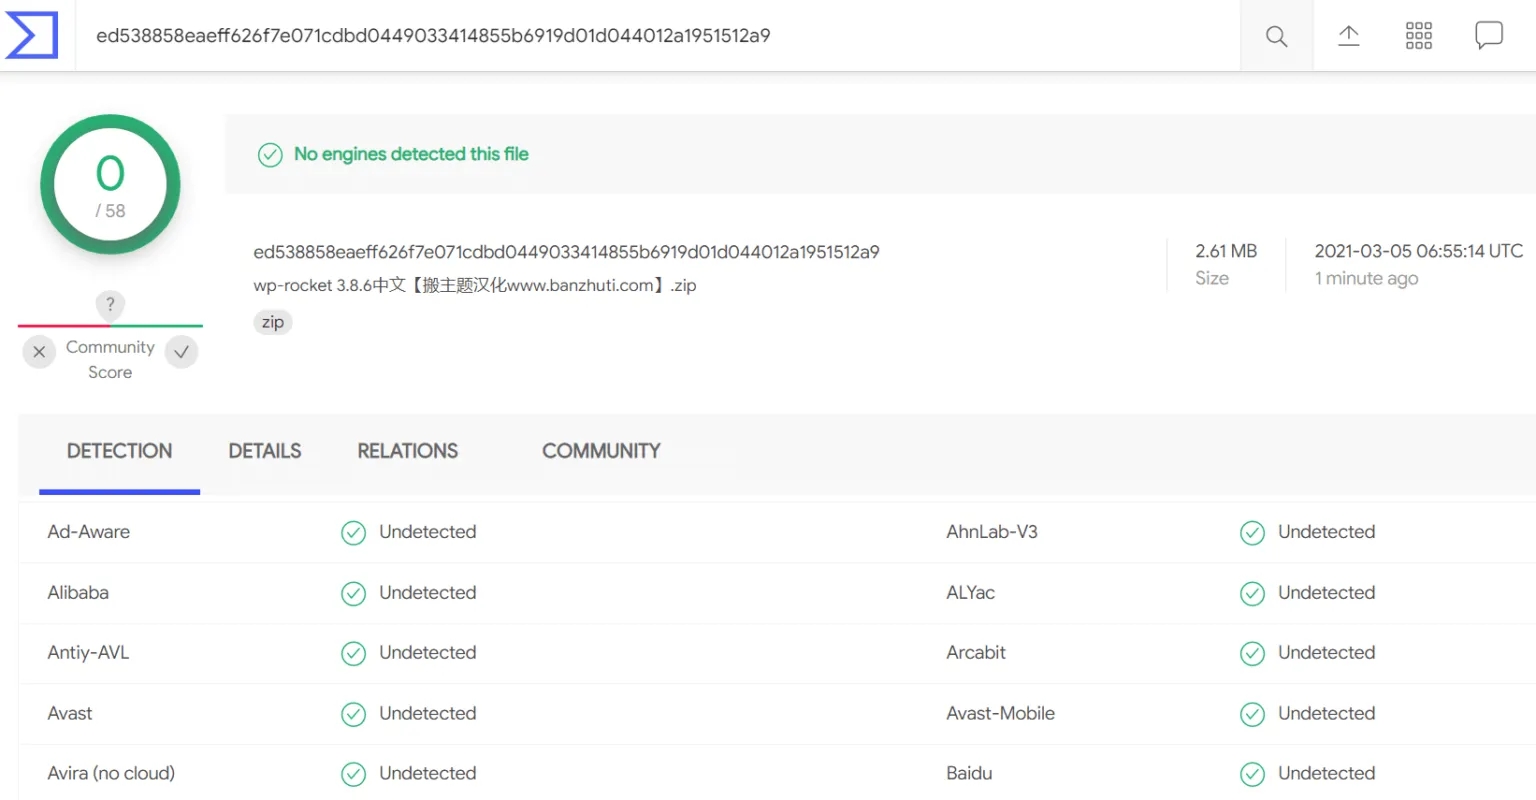The height and width of the screenshot is (800, 1536).
Task: Click the search magnifier icon
Action: (x=1276, y=36)
